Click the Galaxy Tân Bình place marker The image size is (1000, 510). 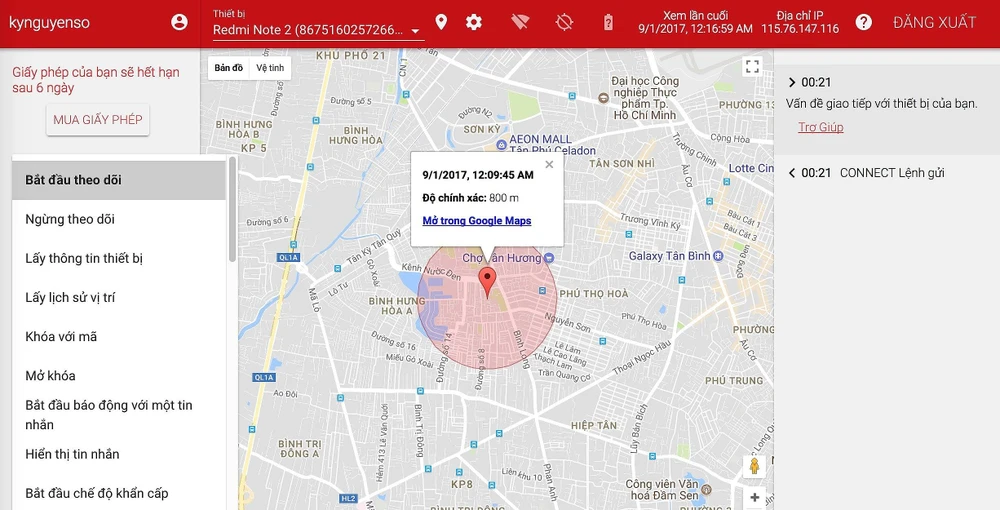tap(719, 256)
